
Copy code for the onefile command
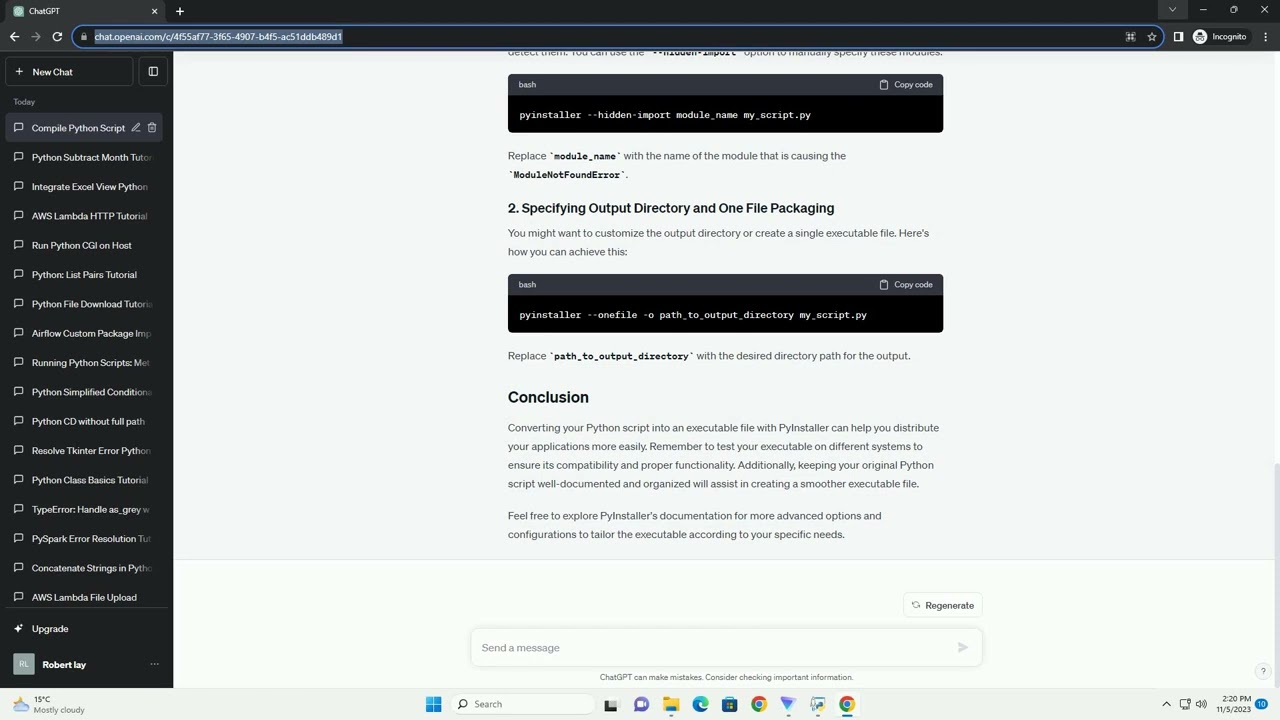pyautogui.click(x=906, y=285)
